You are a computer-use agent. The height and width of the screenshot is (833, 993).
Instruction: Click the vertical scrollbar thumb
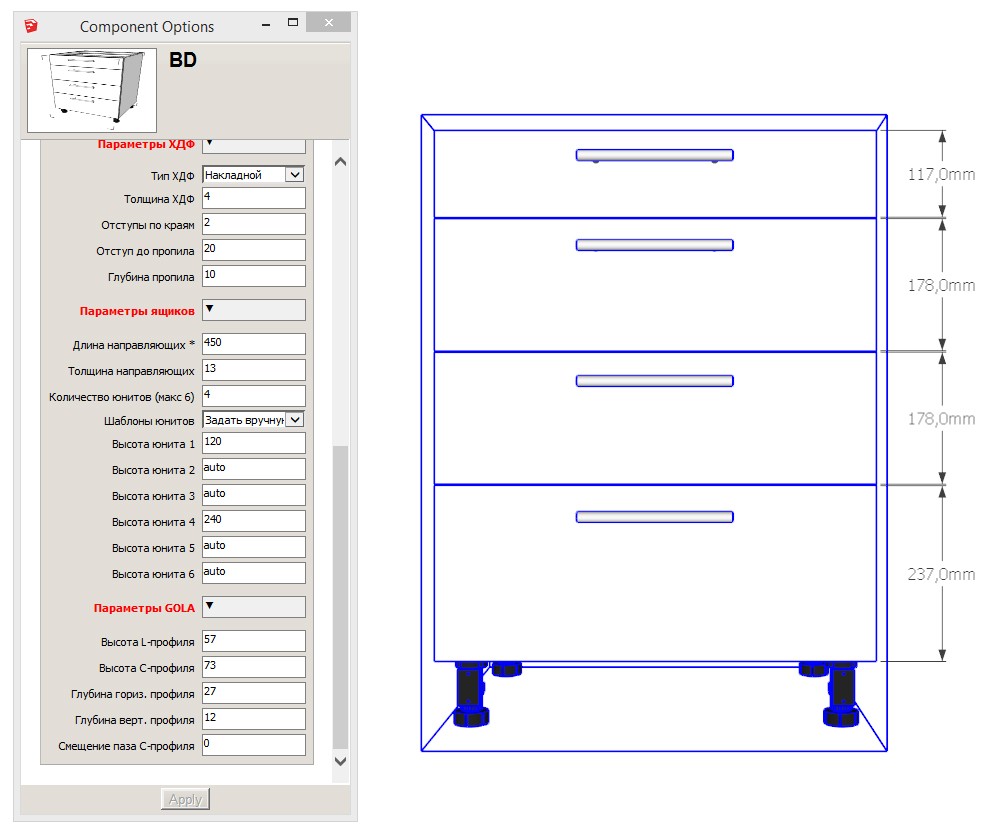(x=340, y=595)
